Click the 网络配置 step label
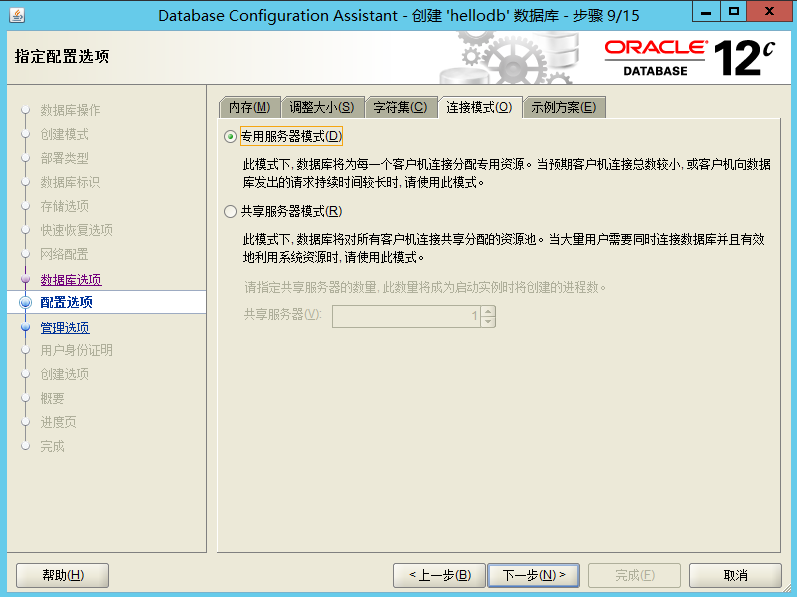Screen dimensions: 797x597 click(65, 254)
